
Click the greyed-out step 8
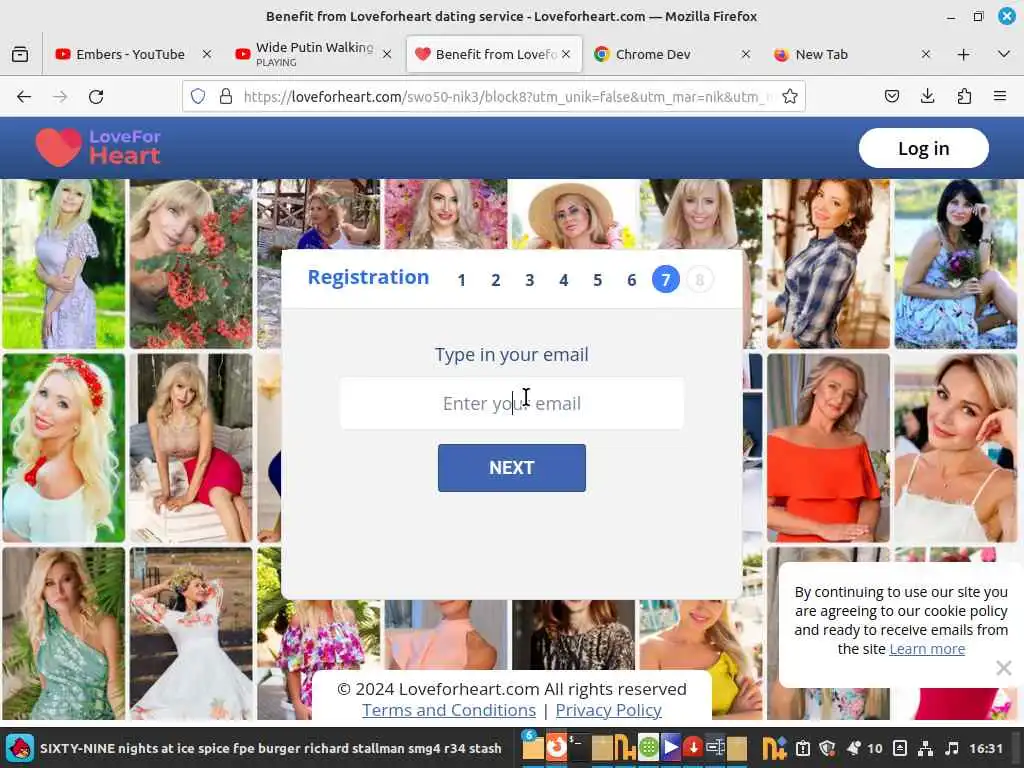pyautogui.click(x=699, y=280)
